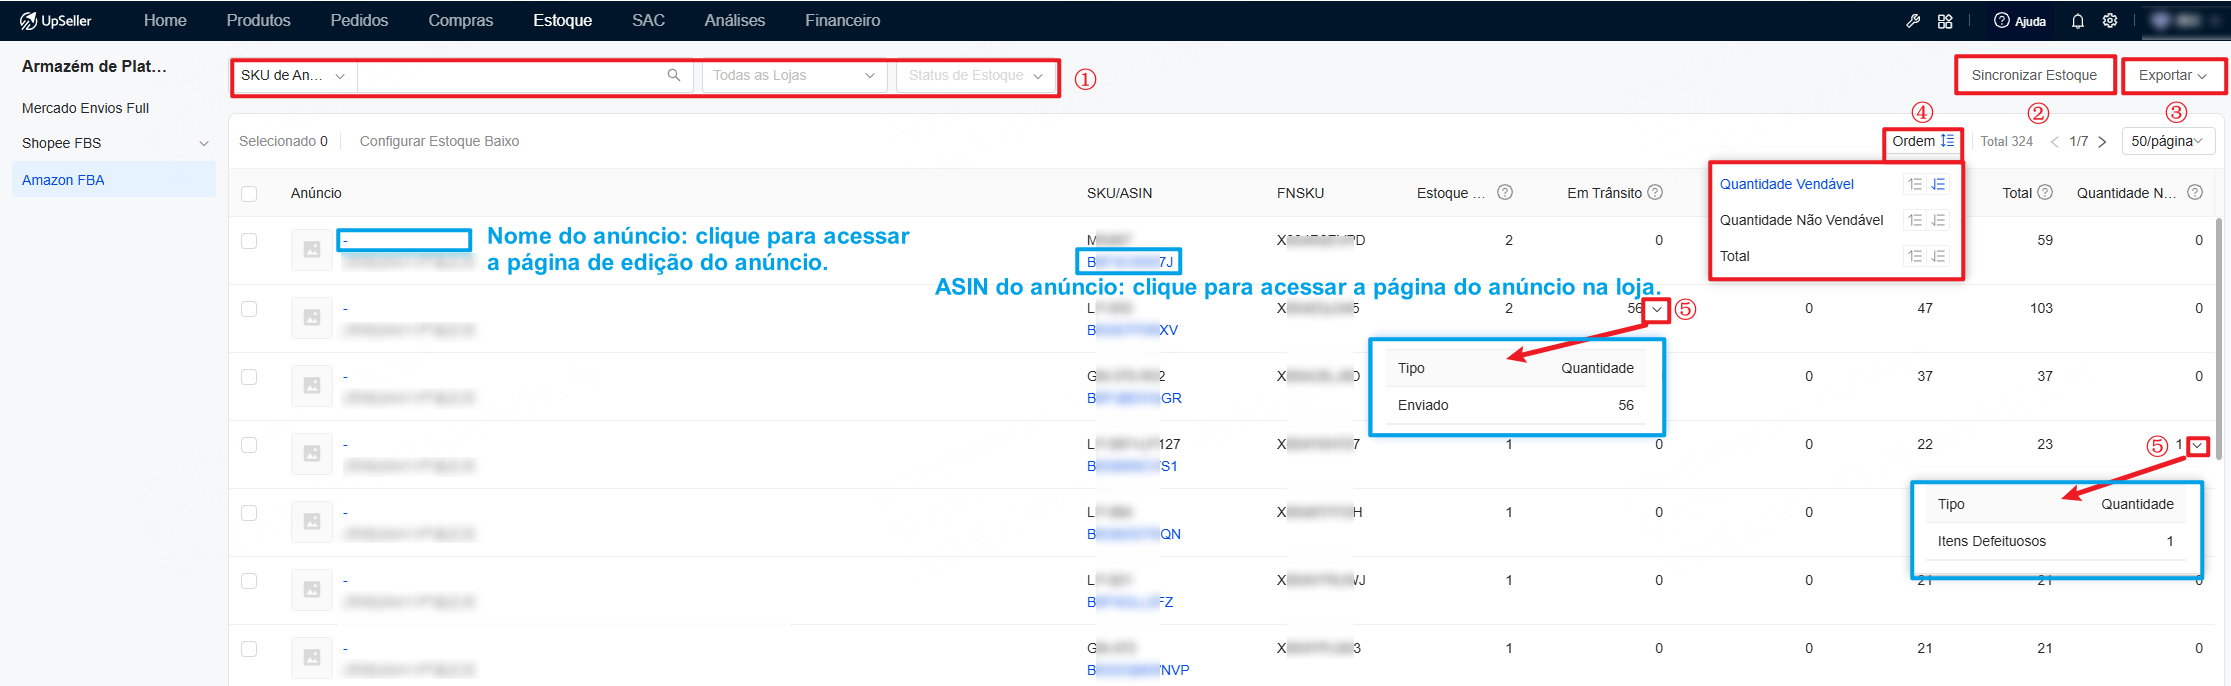Image resolution: width=2231 pixels, height=686 pixels.
Task: Expand Quantidade N... details arrow in S1 row
Action: coord(2197,446)
